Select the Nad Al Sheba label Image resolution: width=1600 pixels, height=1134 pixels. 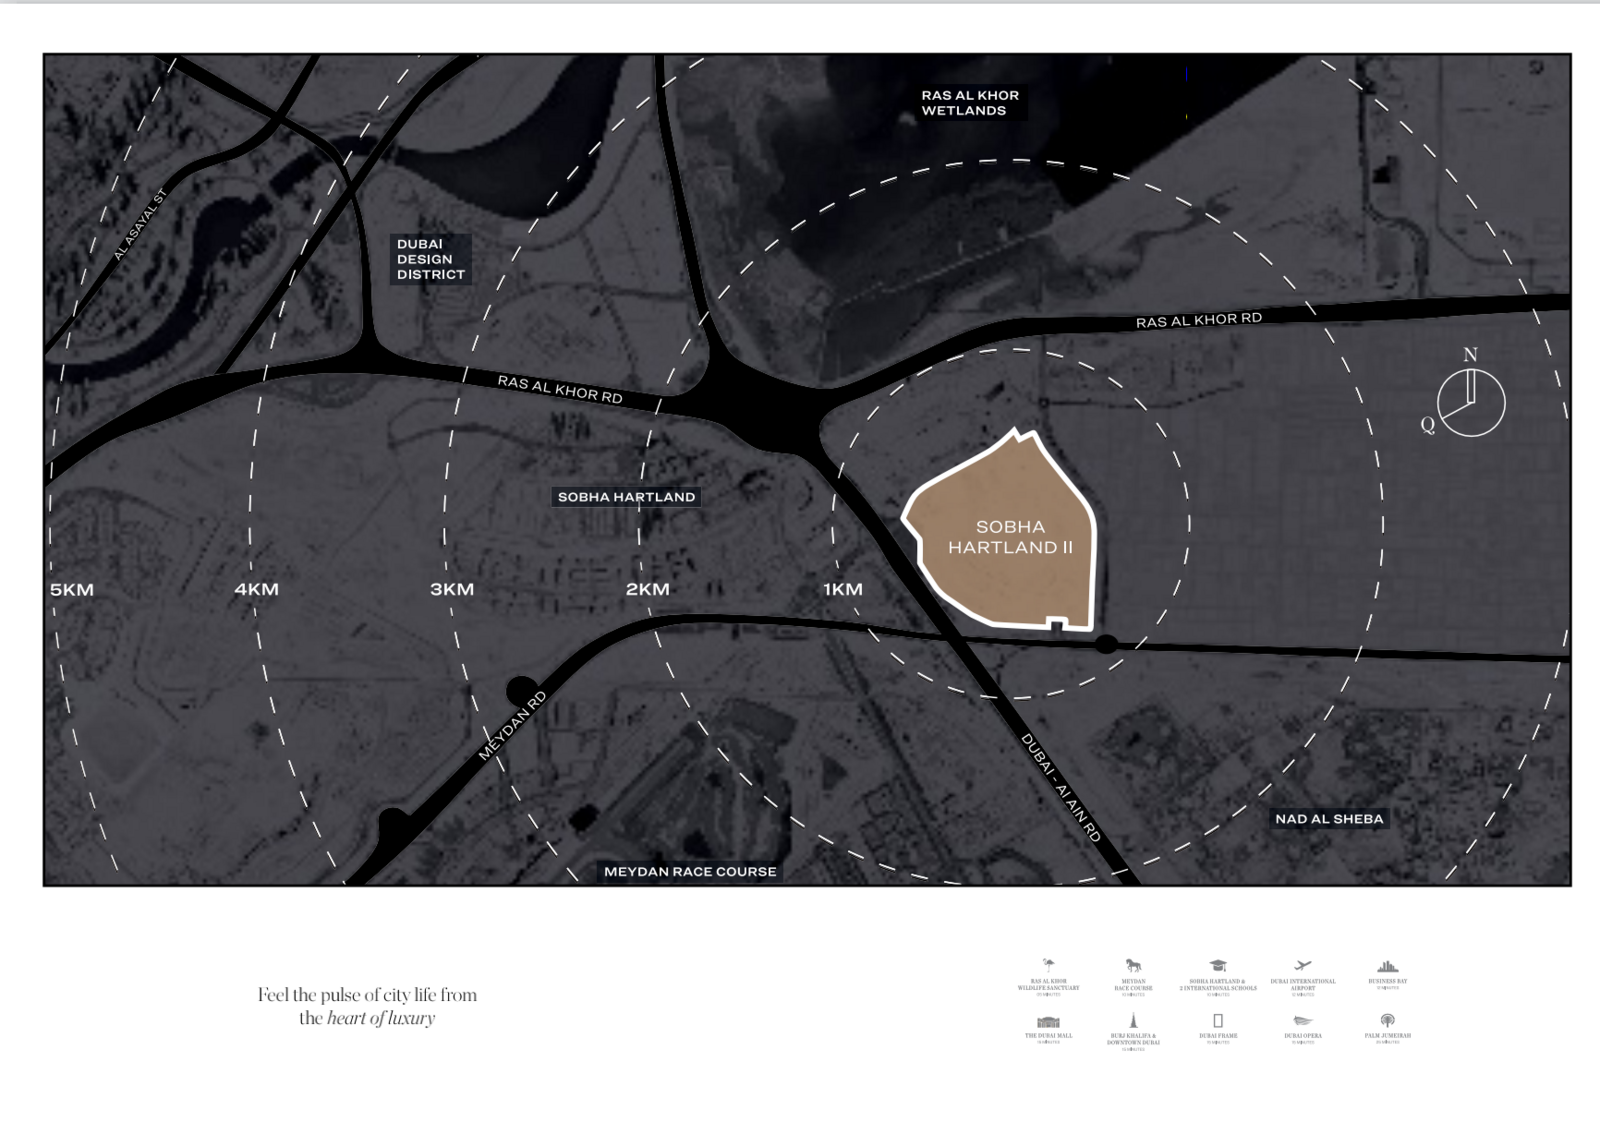coord(1329,819)
